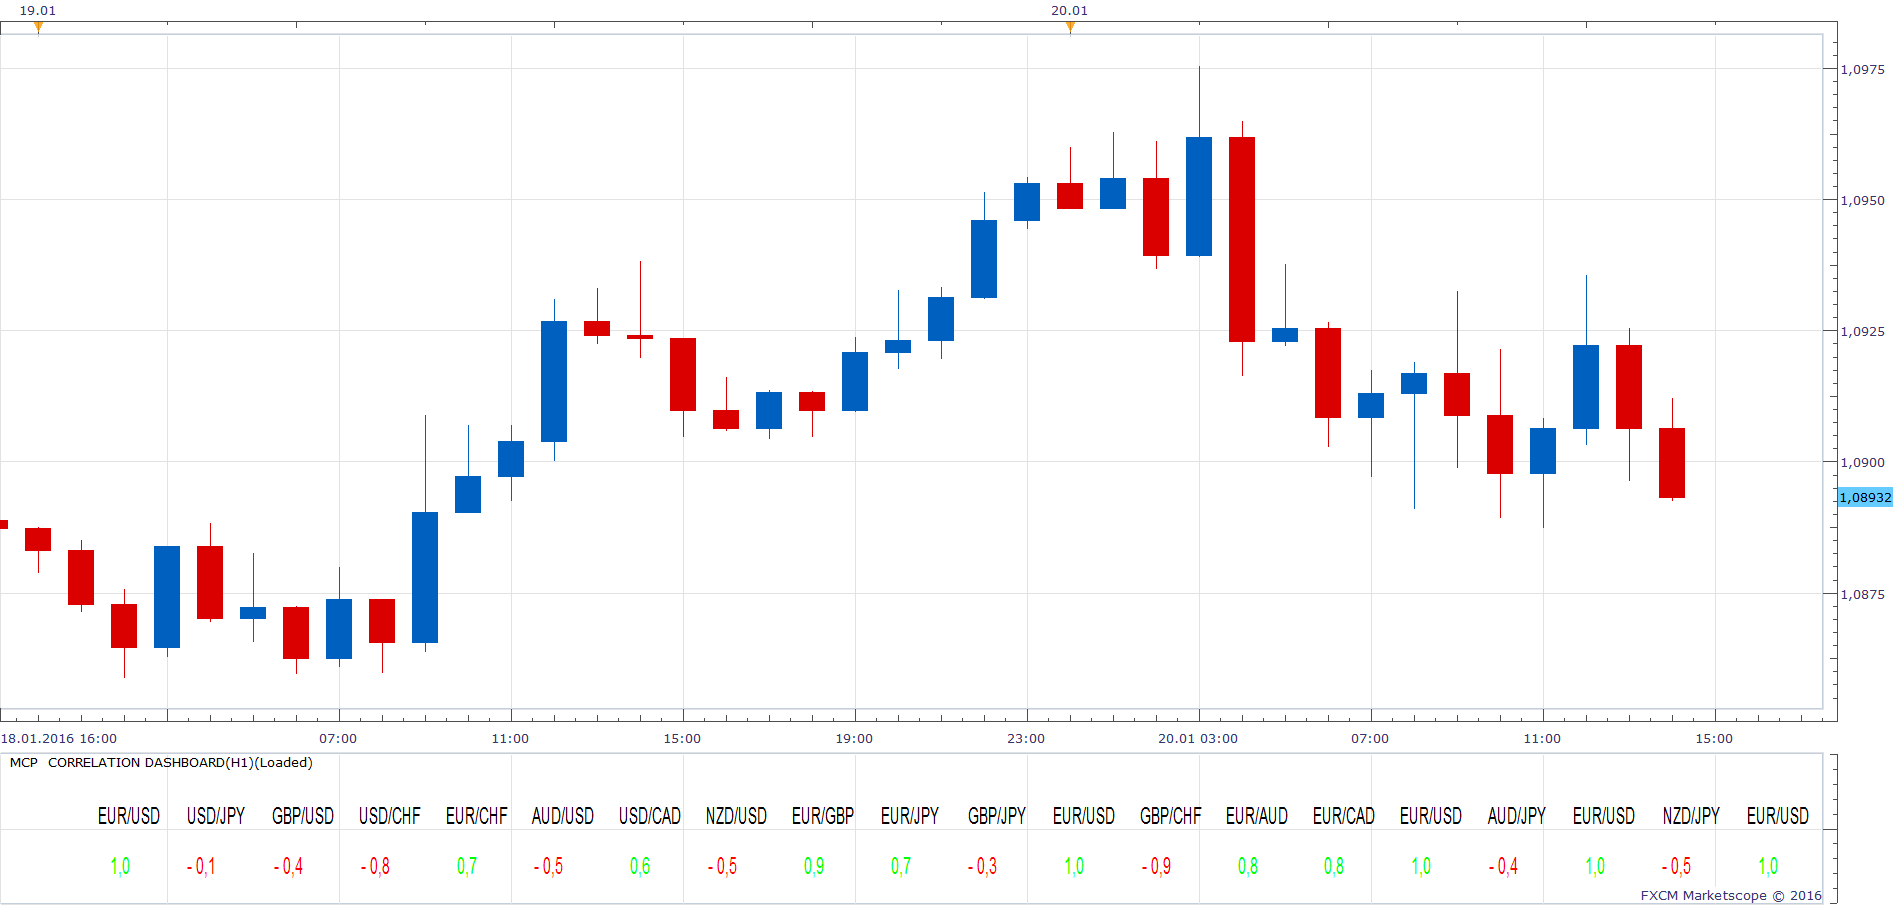
Task: Click the tall red candle after 20.01 03:00
Action: point(1242,240)
